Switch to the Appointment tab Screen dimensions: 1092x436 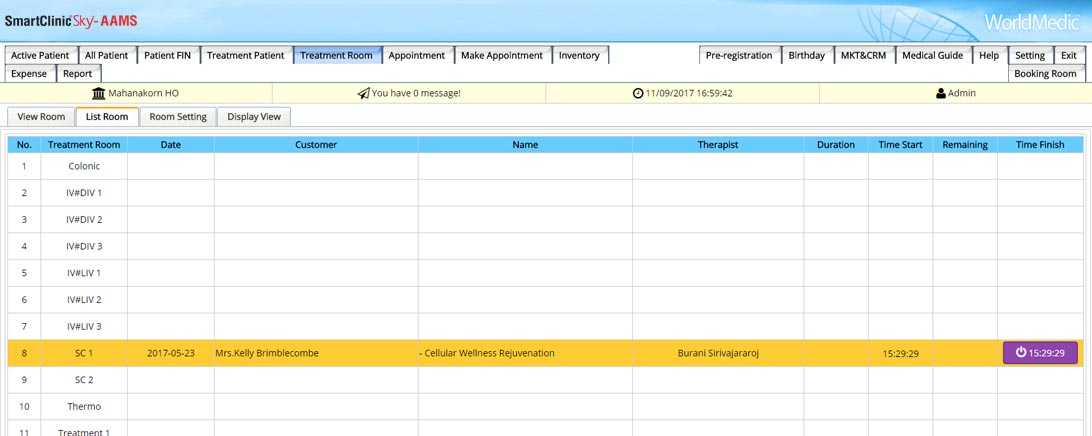pos(416,56)
